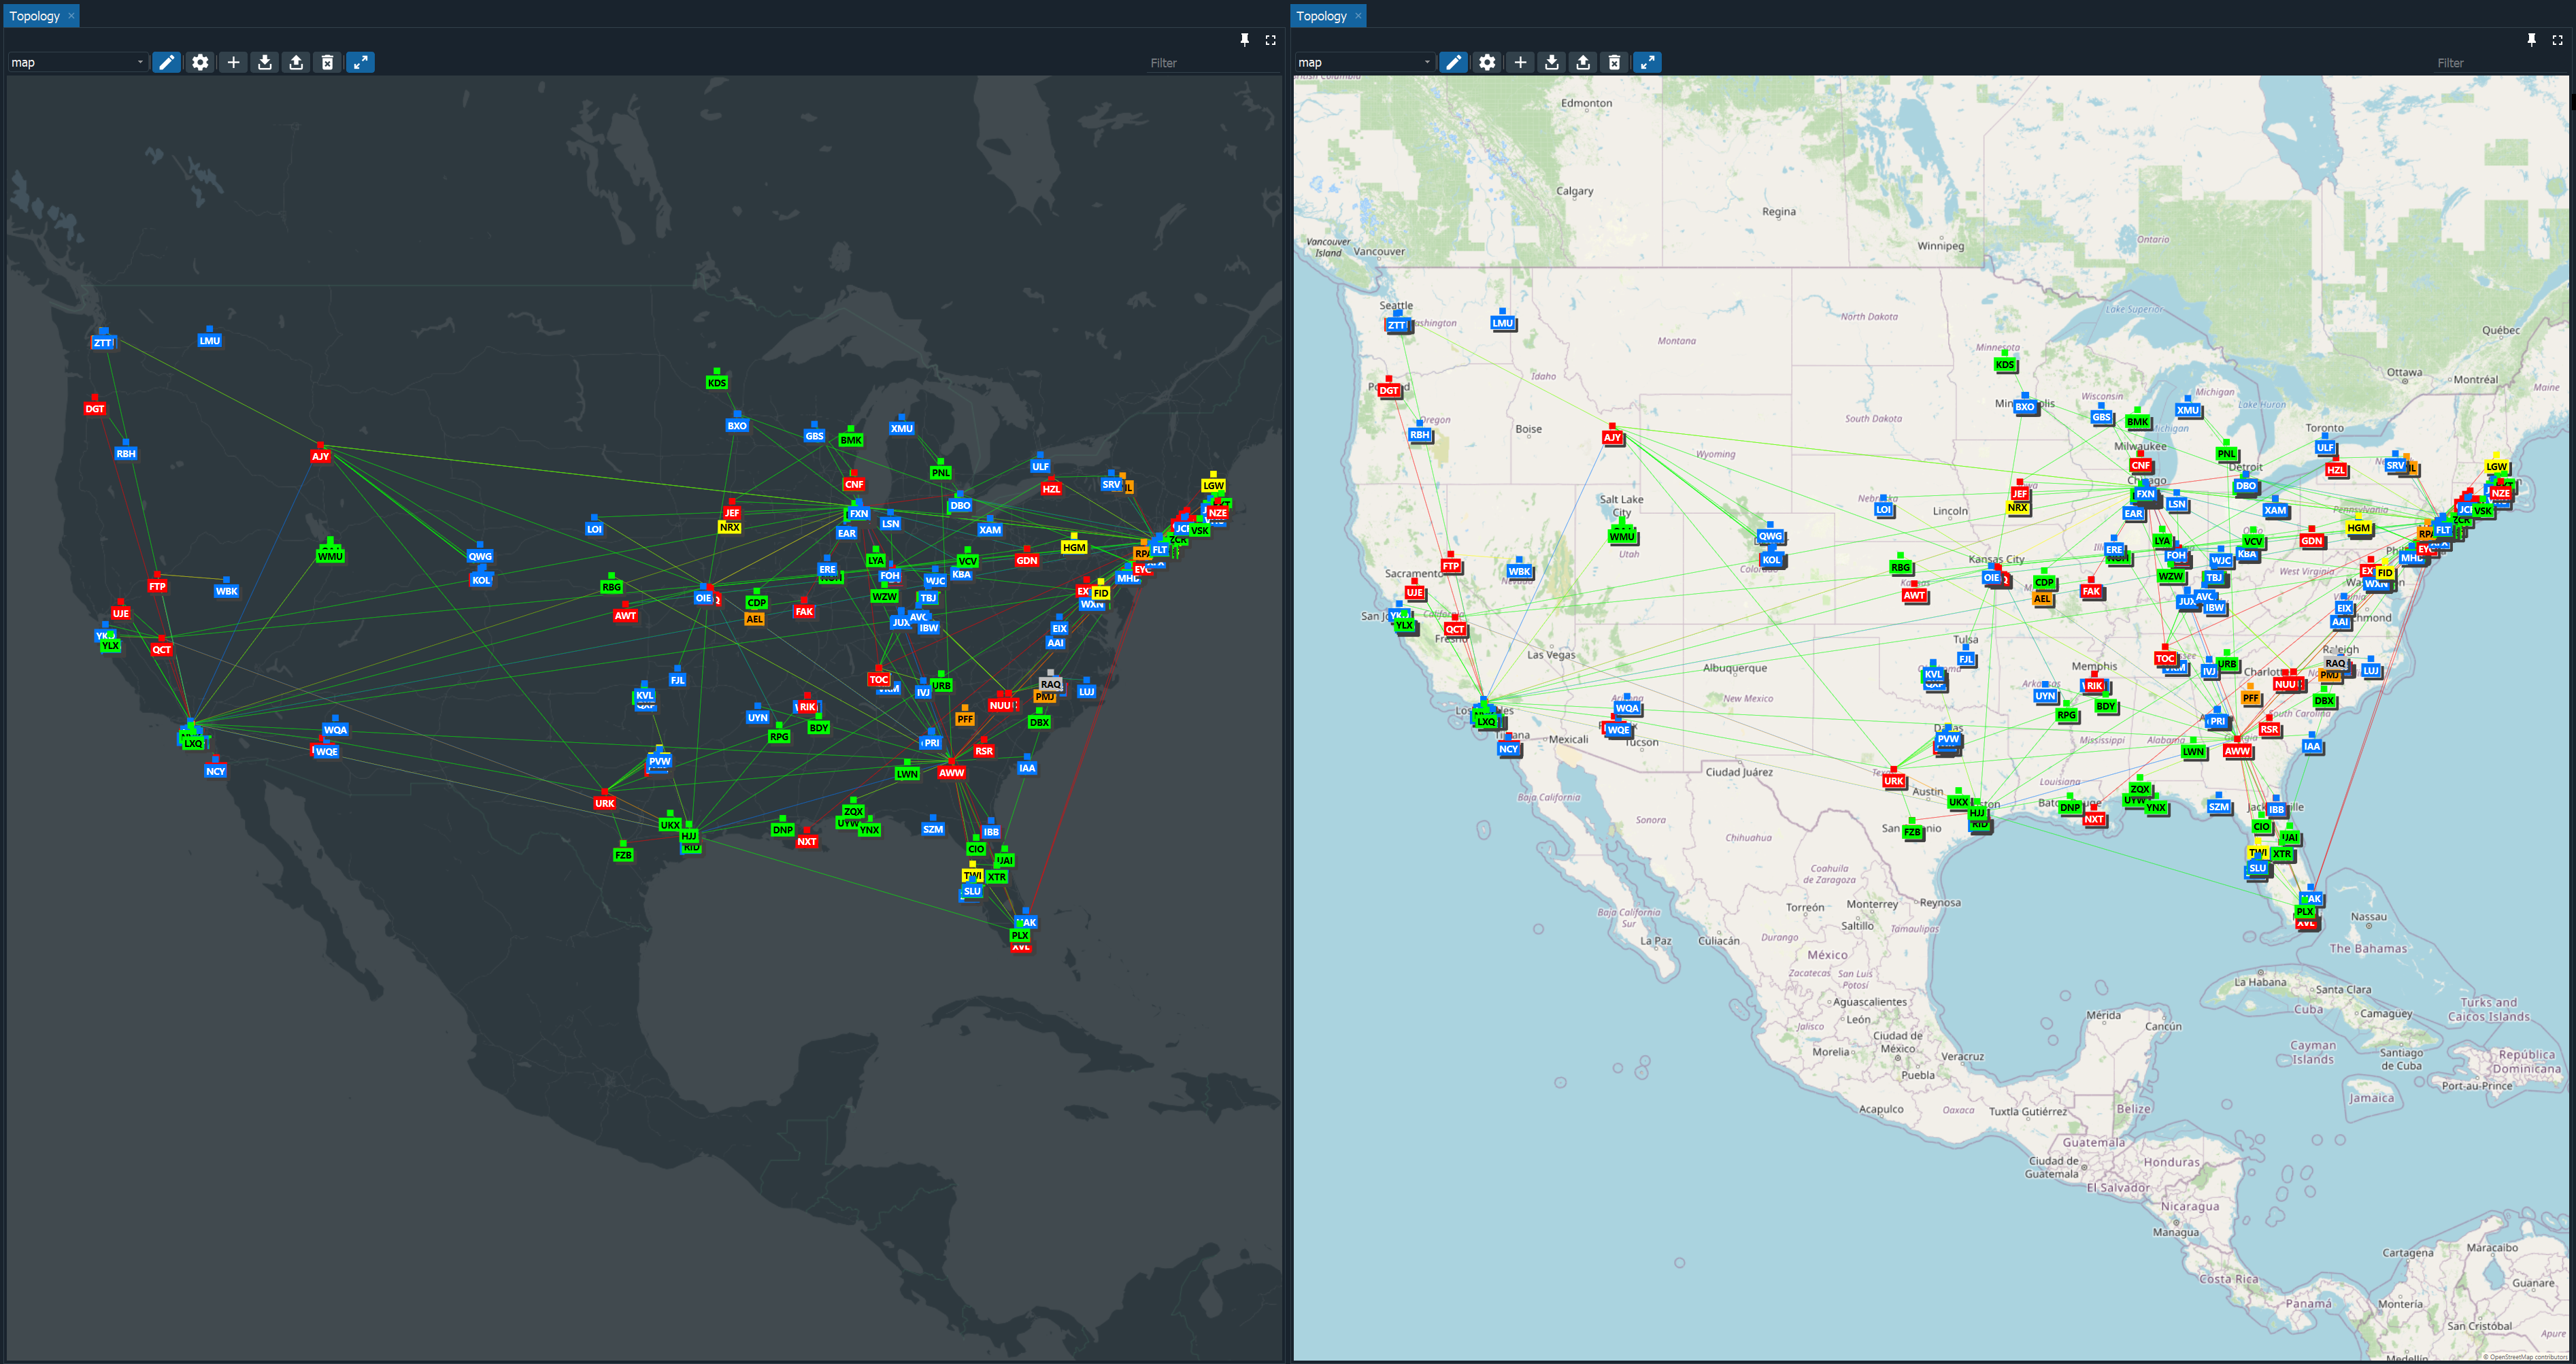Select QCT node on right street map
This screenshot has width=2576, height=1364.
tap(1455, 629)
